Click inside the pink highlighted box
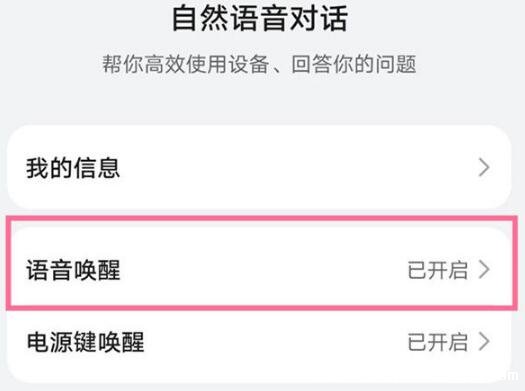The image size is (525, 391). [x=262, y=263]
